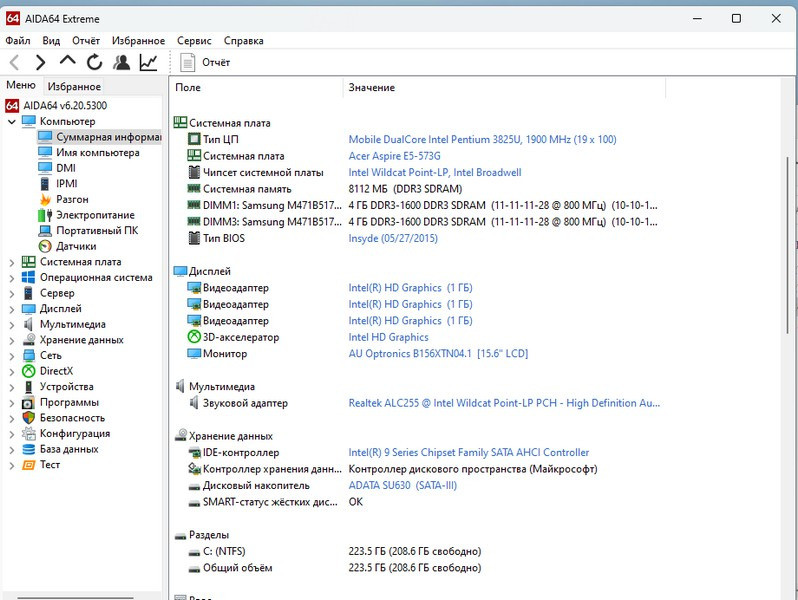798x600 pixels.
Task: Open the Вид menu
Action: [51, 41]
